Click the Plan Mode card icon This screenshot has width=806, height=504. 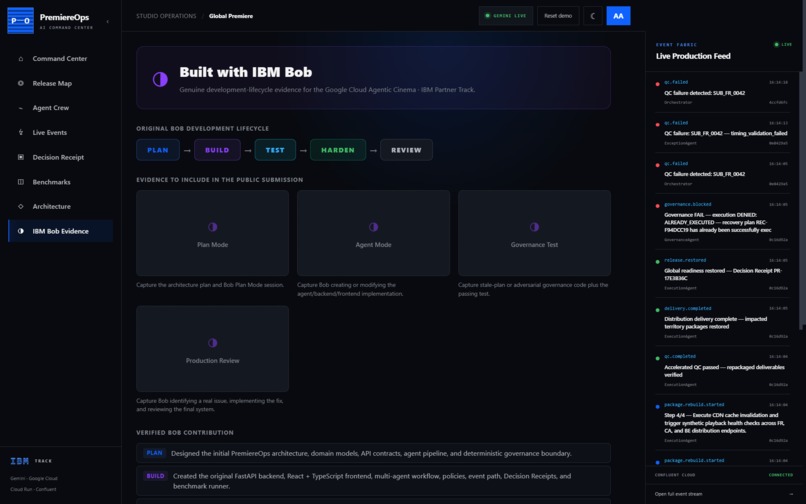(212, 227)
